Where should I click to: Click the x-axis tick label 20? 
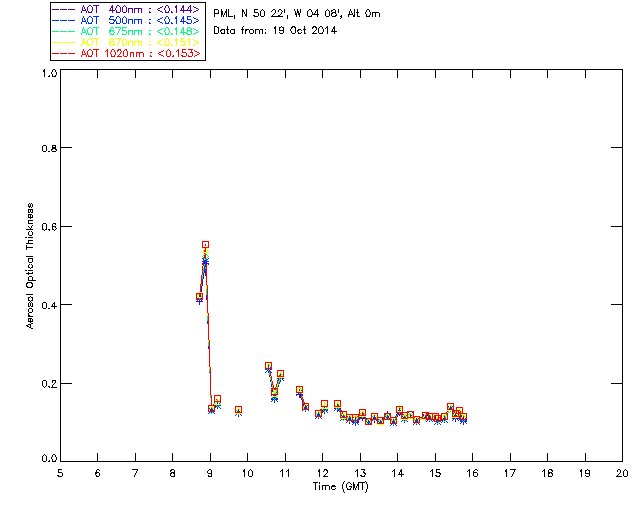coord(622,473)
